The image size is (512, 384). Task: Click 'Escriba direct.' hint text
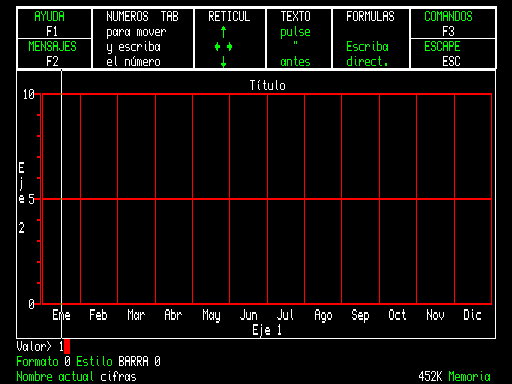click(x=367, y=54)
